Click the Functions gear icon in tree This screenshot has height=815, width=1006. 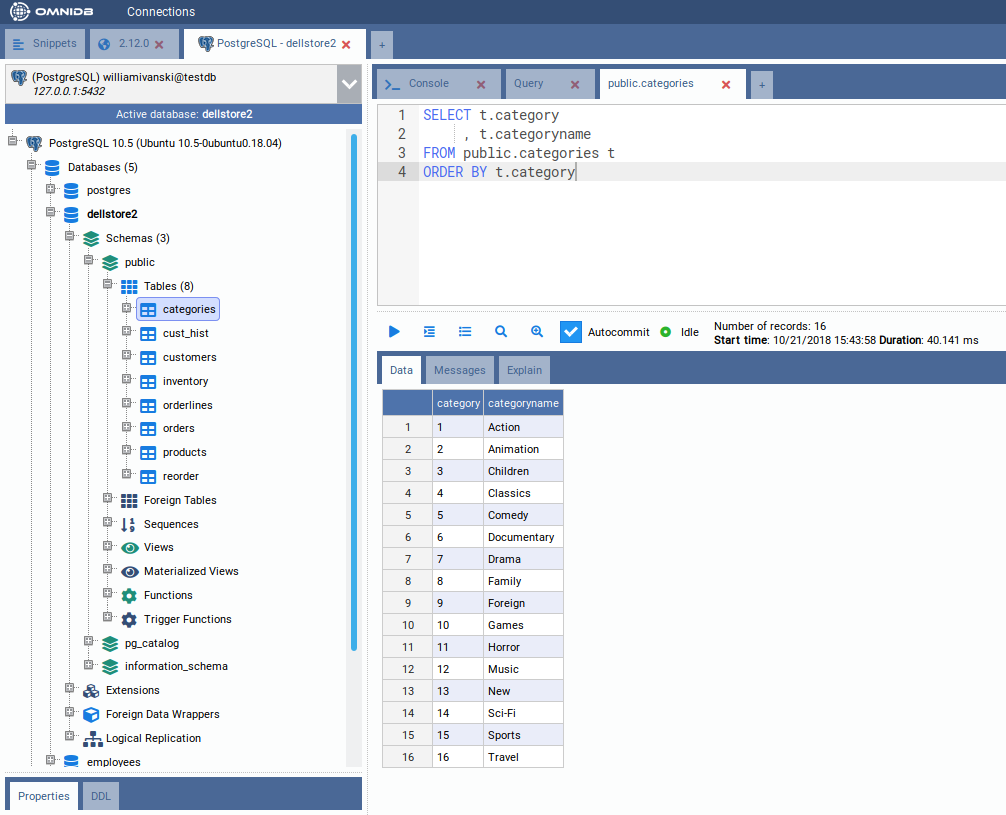coord(129,596)
